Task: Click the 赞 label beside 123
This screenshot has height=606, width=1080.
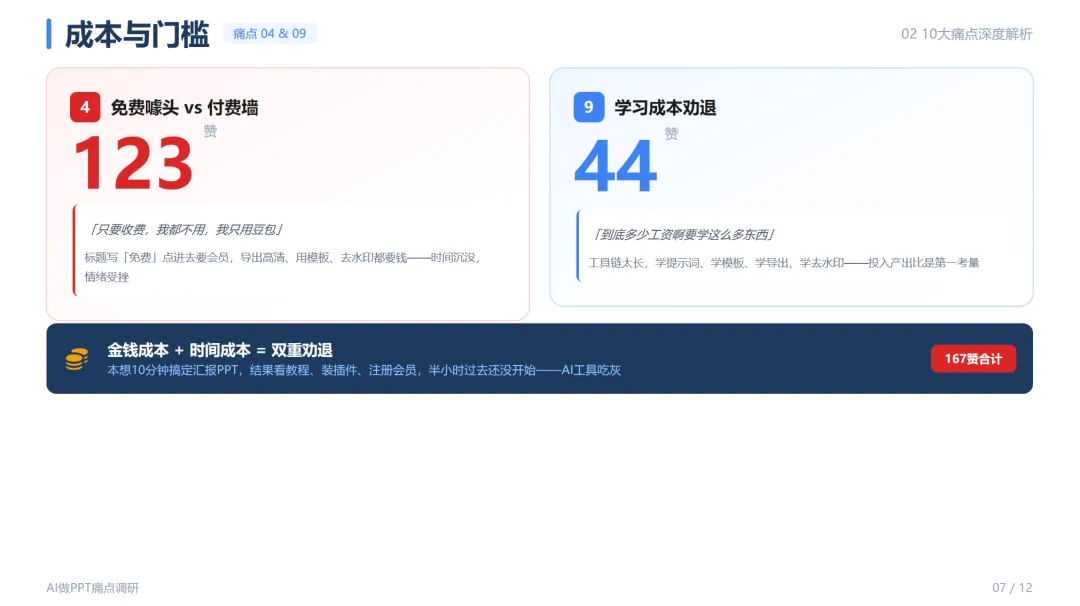Action: coord(210,132)
